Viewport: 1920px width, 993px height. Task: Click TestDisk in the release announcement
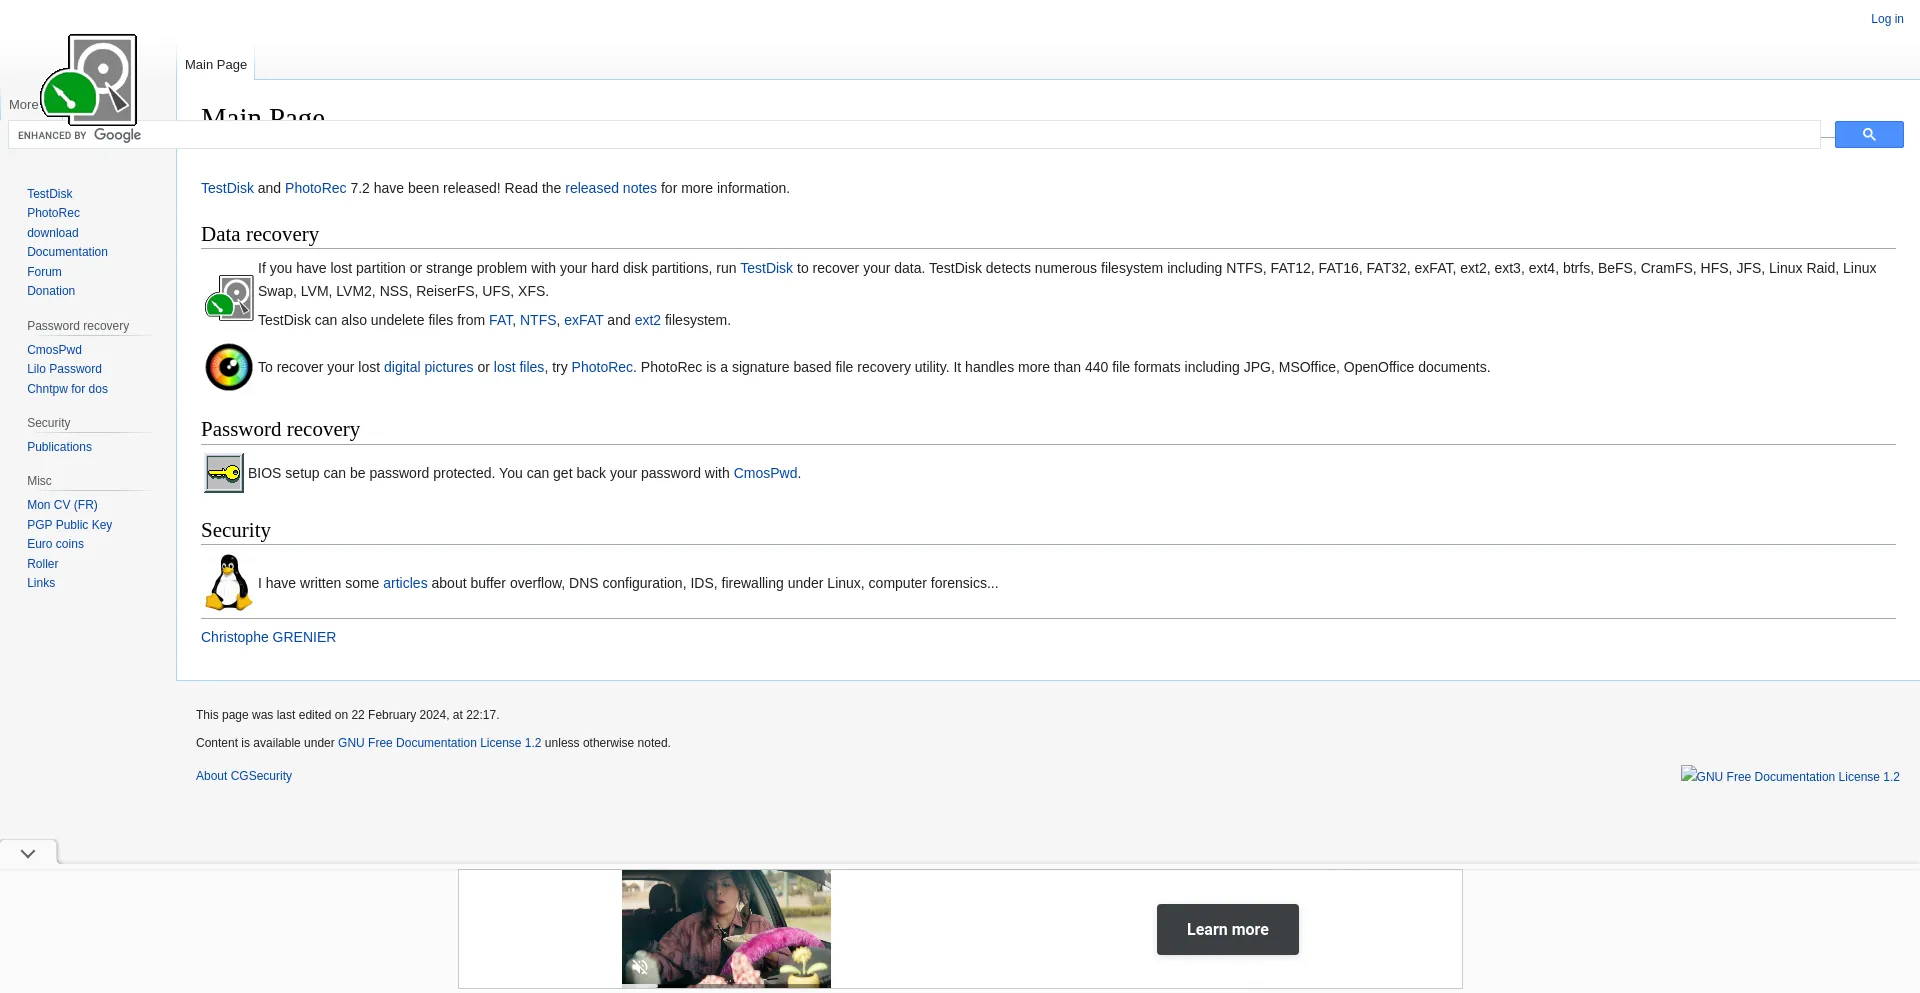coord(227,188)
